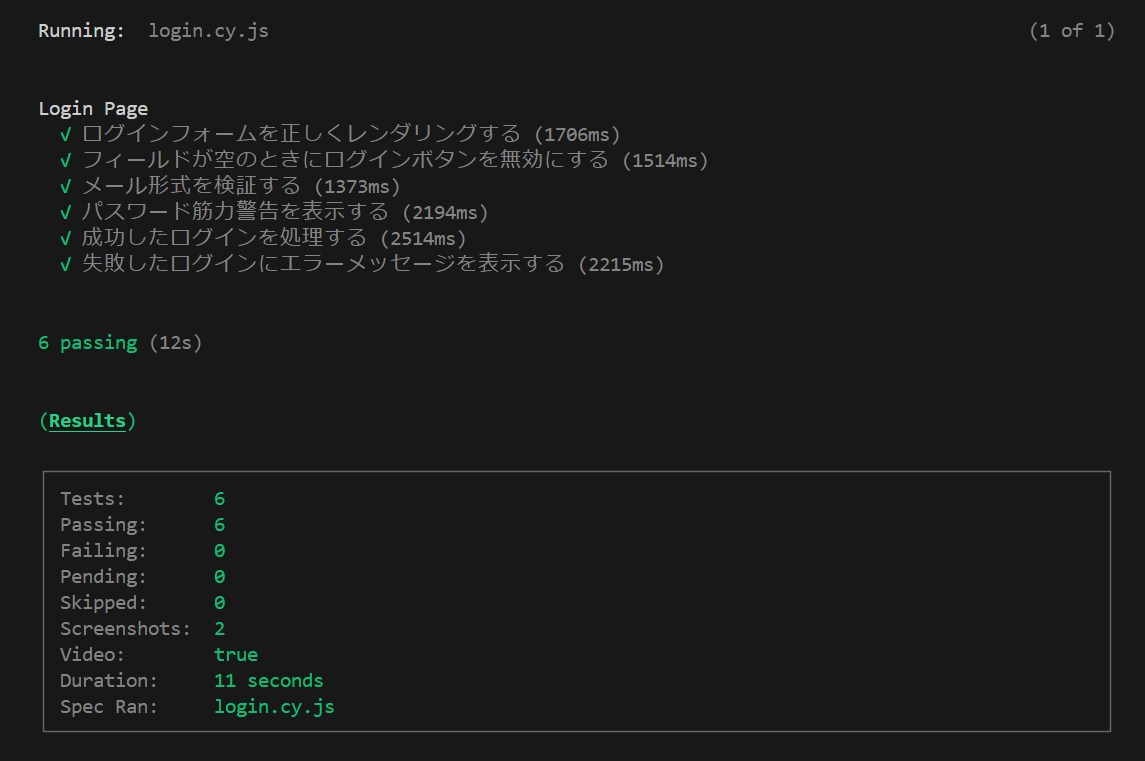Click the '6 passing' summary text
This screenshot has width=1145, height=761.
[x=88, y=343]
